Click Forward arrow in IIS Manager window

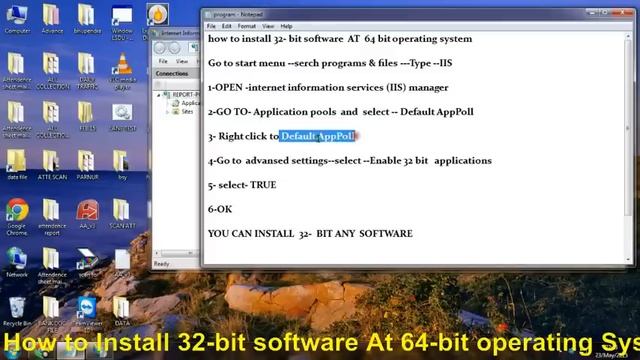(174, 48)
